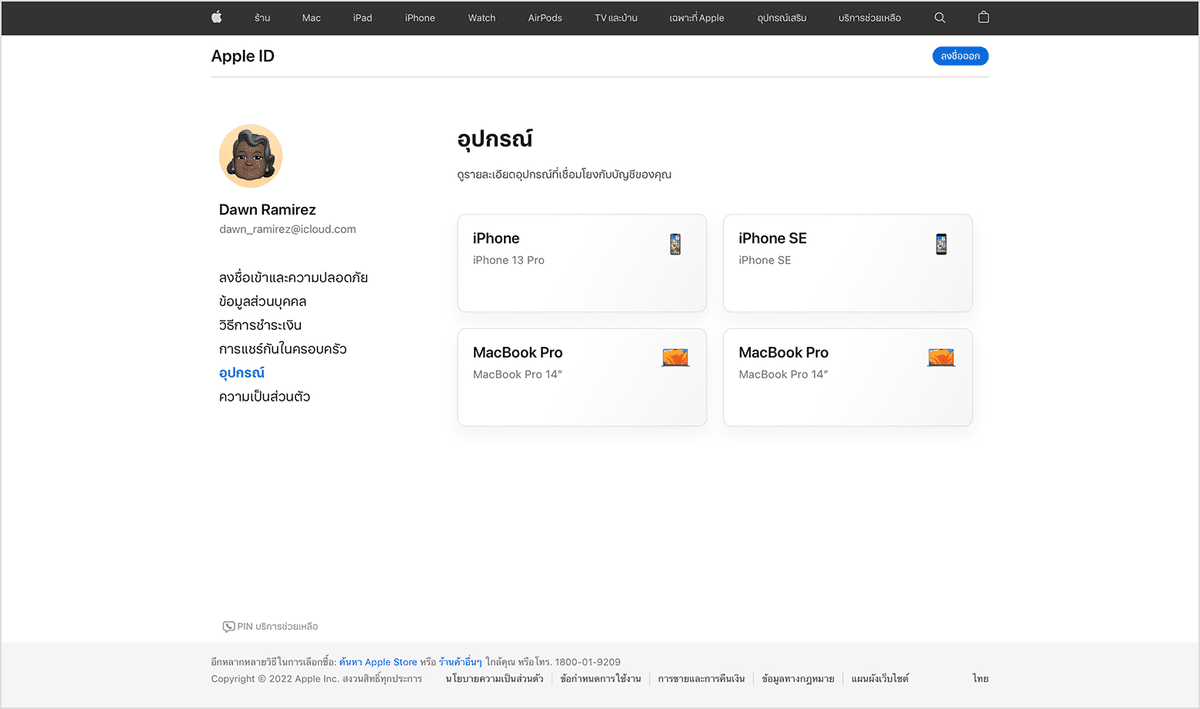This screenshot has width=1200, height=709.
Task: Click the iPhone SE device icon
Action: tap(941, 244)
